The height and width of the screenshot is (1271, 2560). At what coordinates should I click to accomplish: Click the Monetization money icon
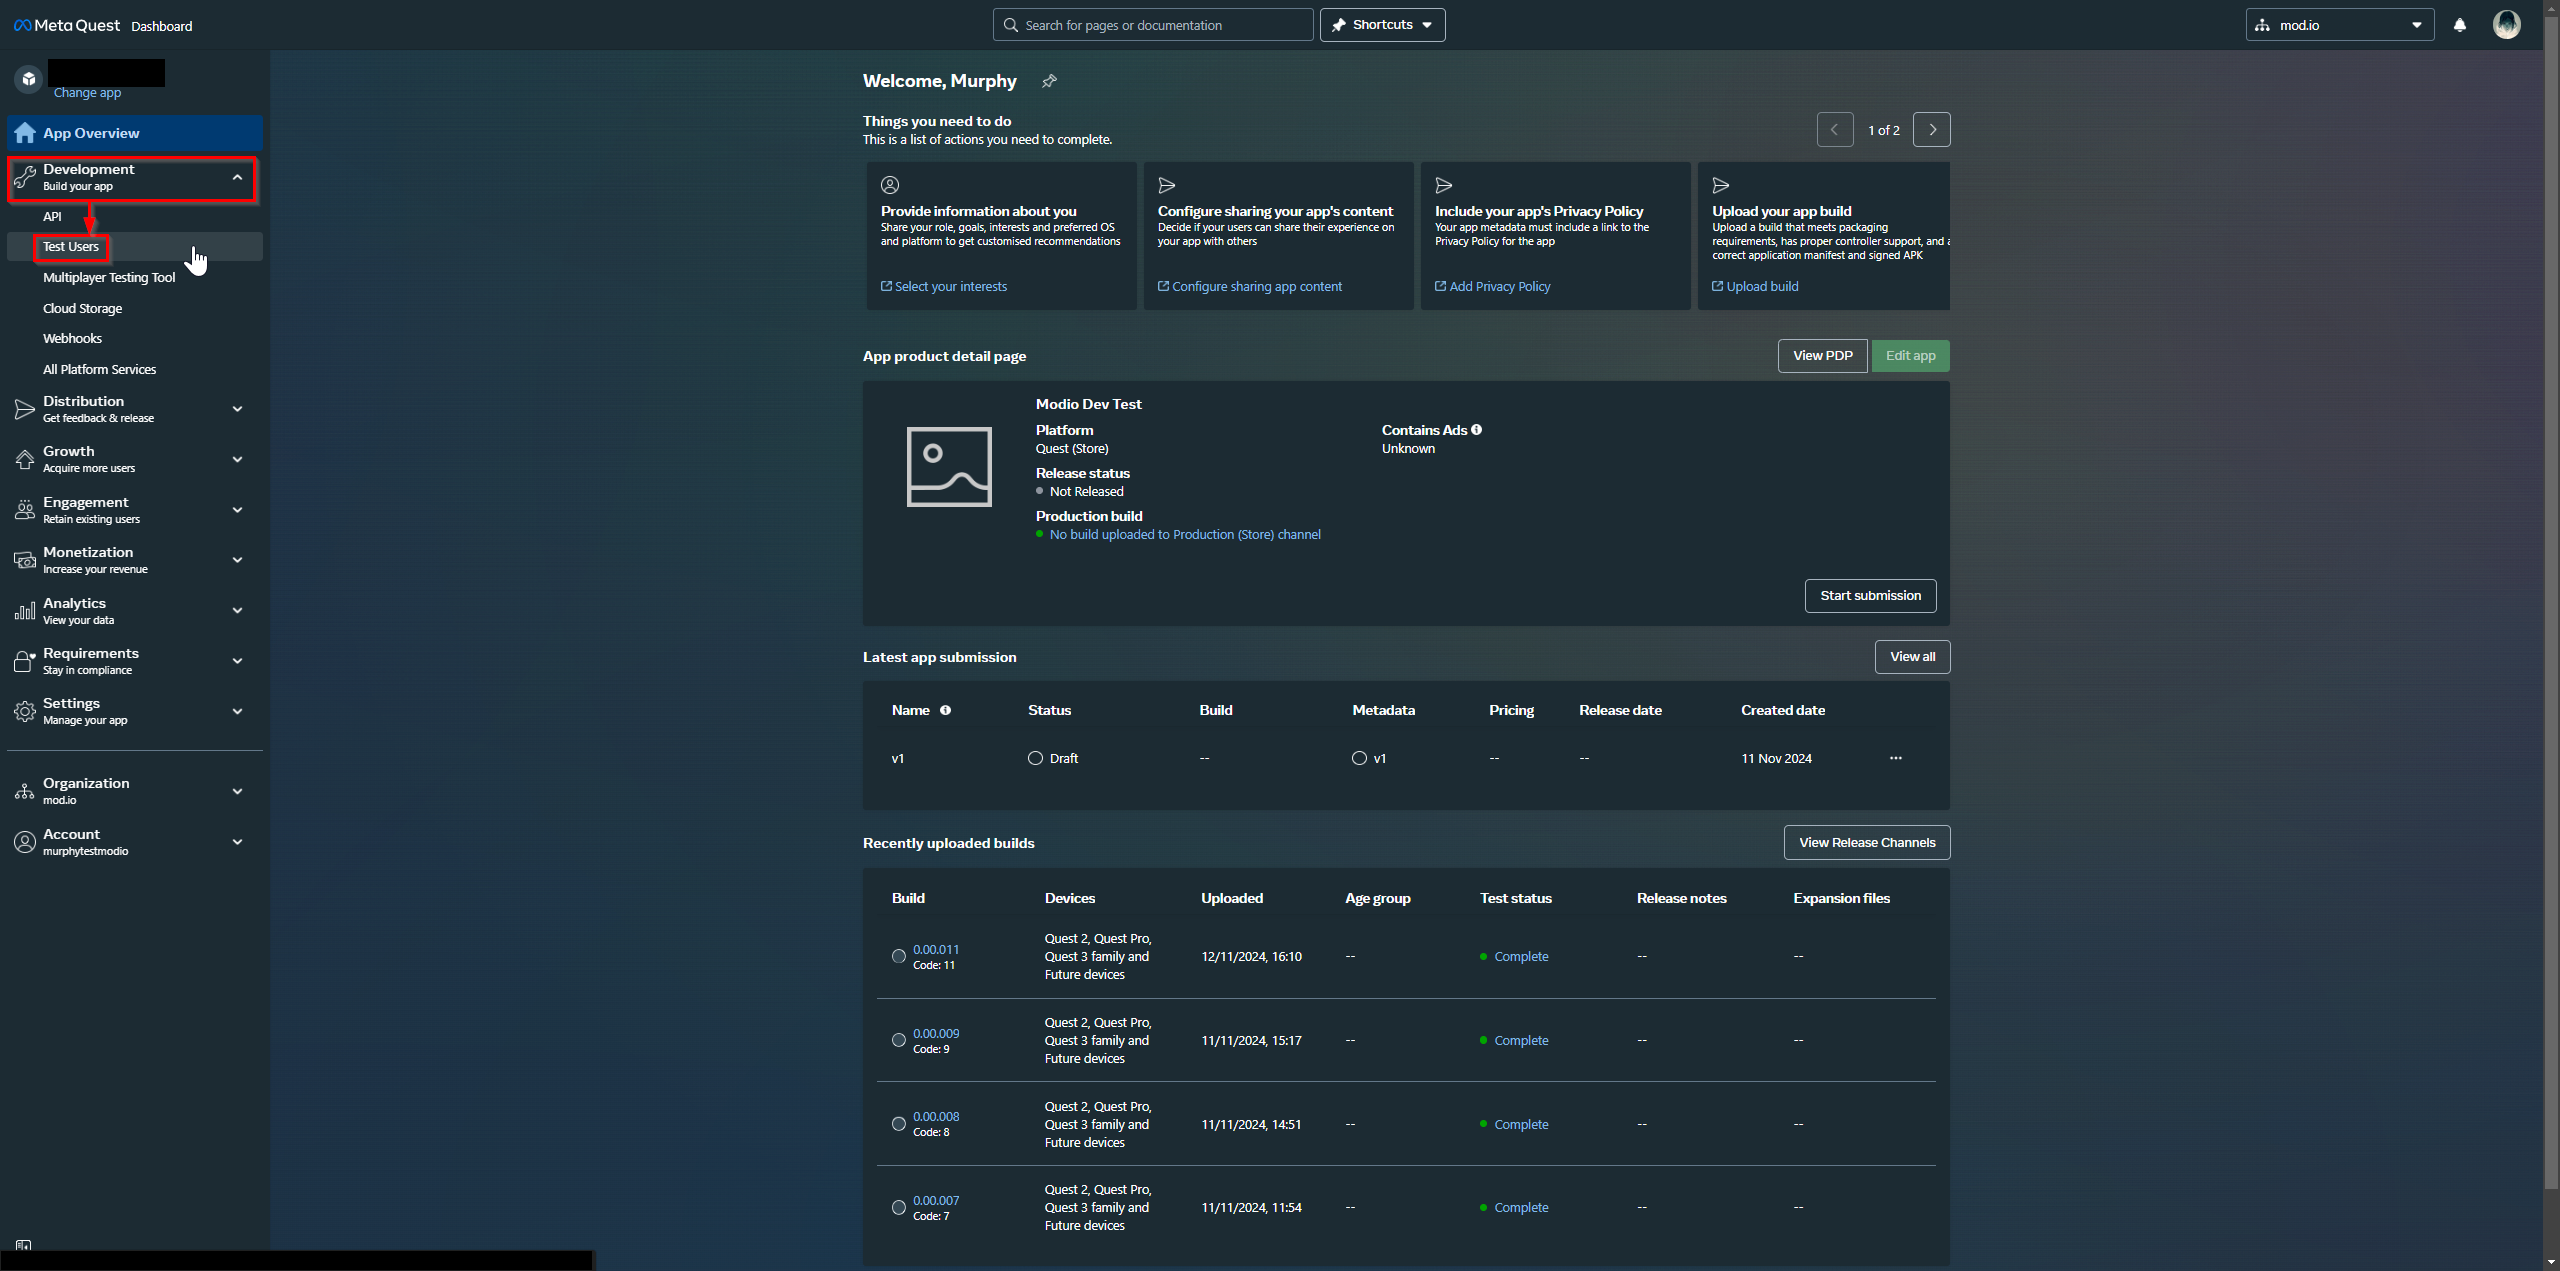(25, 560)
